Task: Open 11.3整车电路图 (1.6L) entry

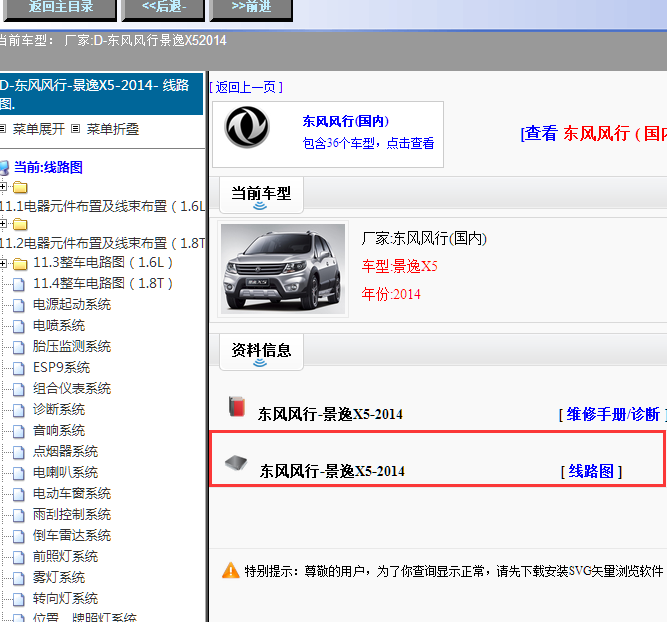Action: pos(103,262)
